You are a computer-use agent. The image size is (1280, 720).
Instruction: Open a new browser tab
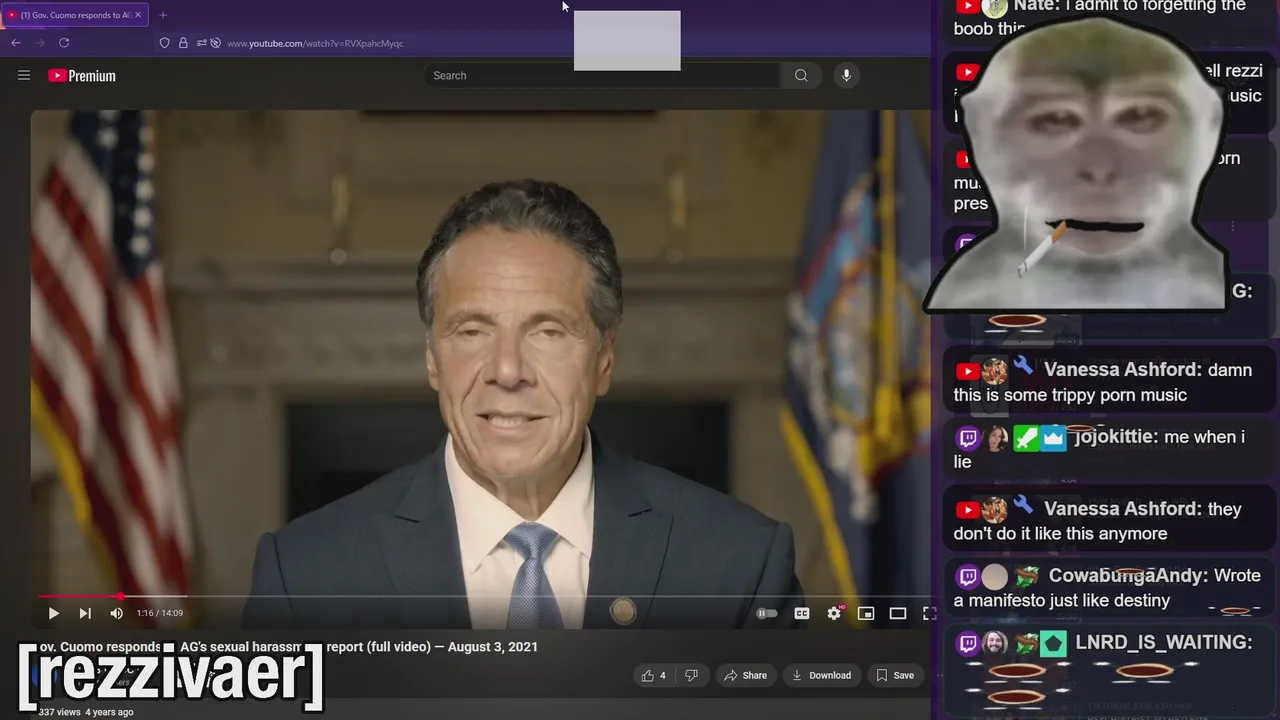(163, 15)
